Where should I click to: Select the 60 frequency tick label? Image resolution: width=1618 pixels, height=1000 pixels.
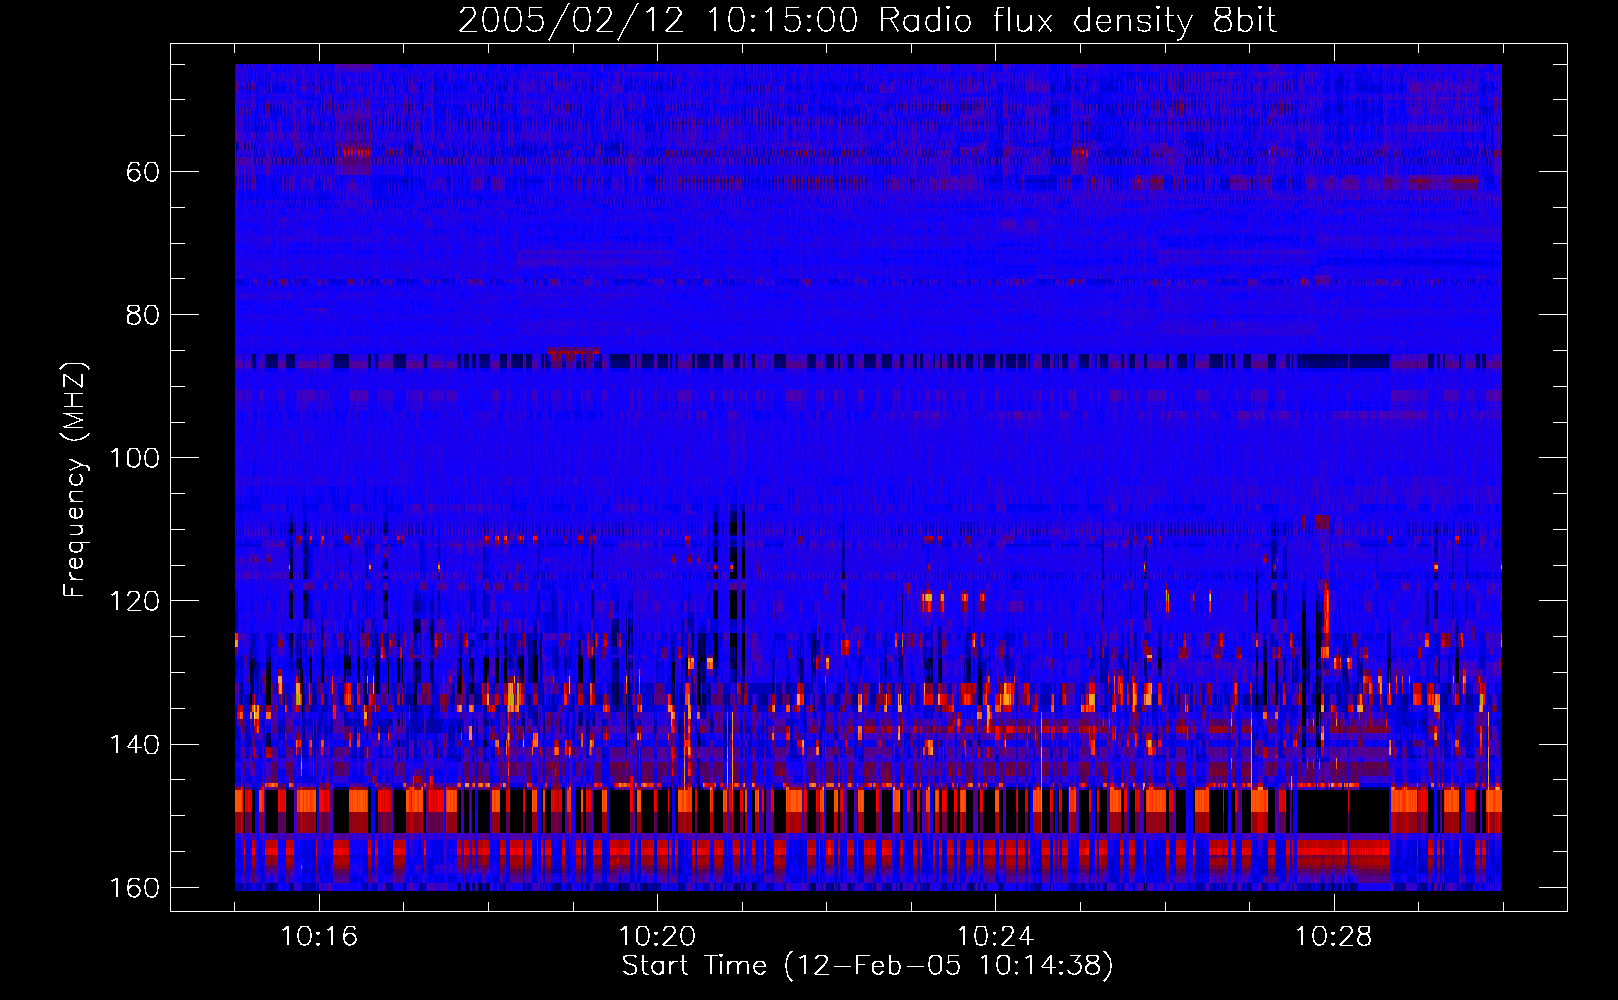[x=143, y=172]
